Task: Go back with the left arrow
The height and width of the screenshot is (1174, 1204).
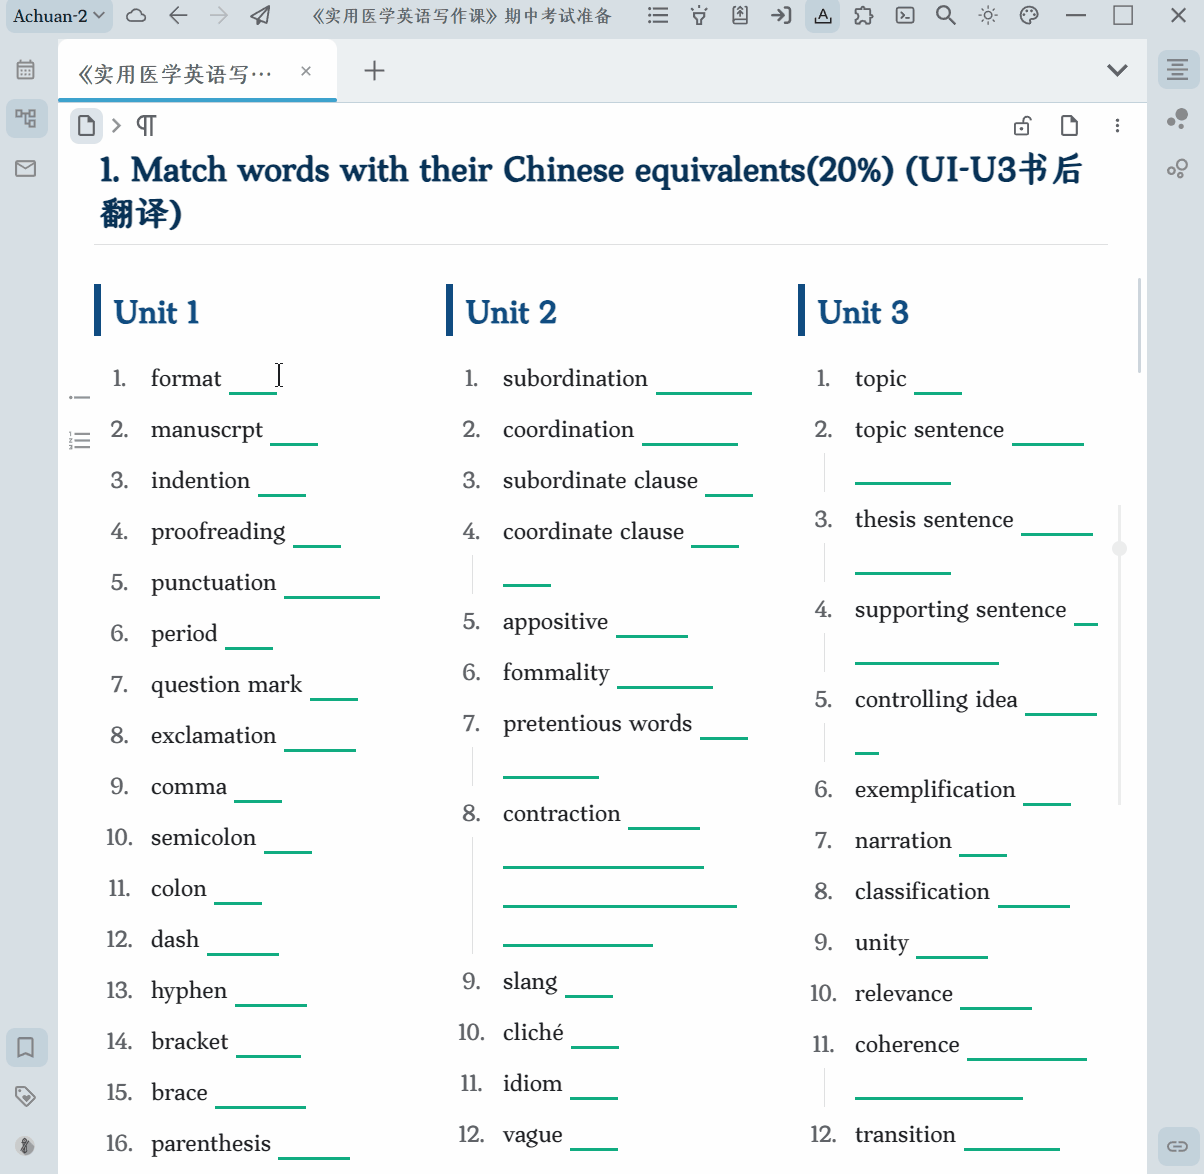Action: [178, 16]
